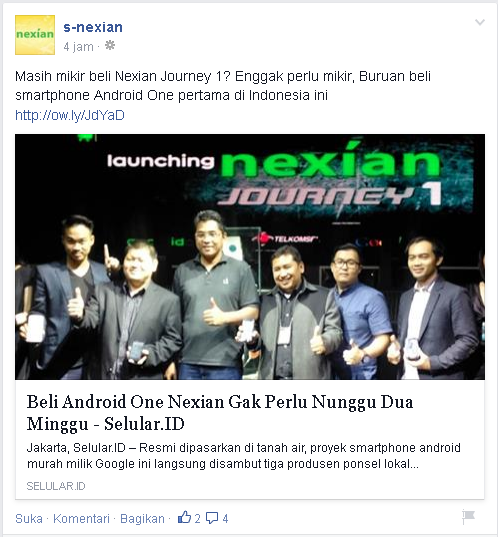View the 4 comments count

click(x=225, y=519)
